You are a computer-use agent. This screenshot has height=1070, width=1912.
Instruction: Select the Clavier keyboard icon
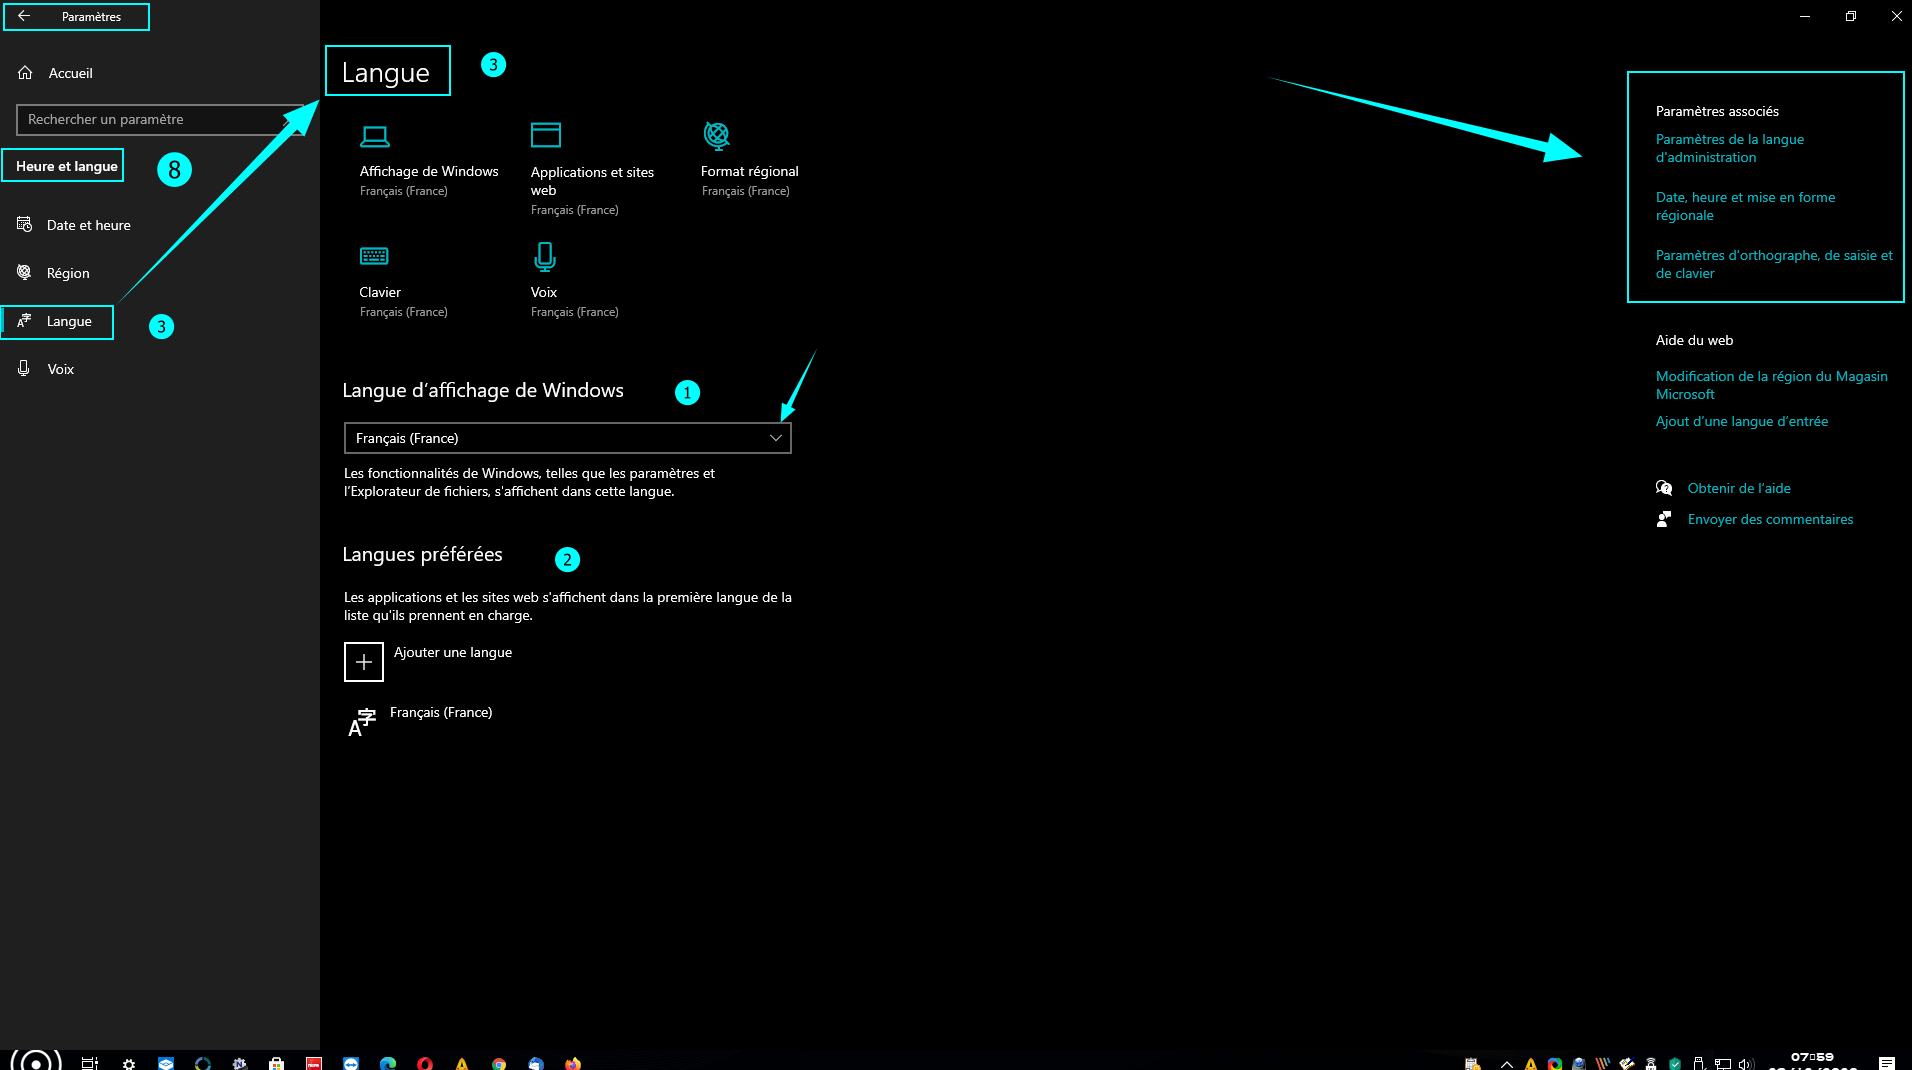374,257
